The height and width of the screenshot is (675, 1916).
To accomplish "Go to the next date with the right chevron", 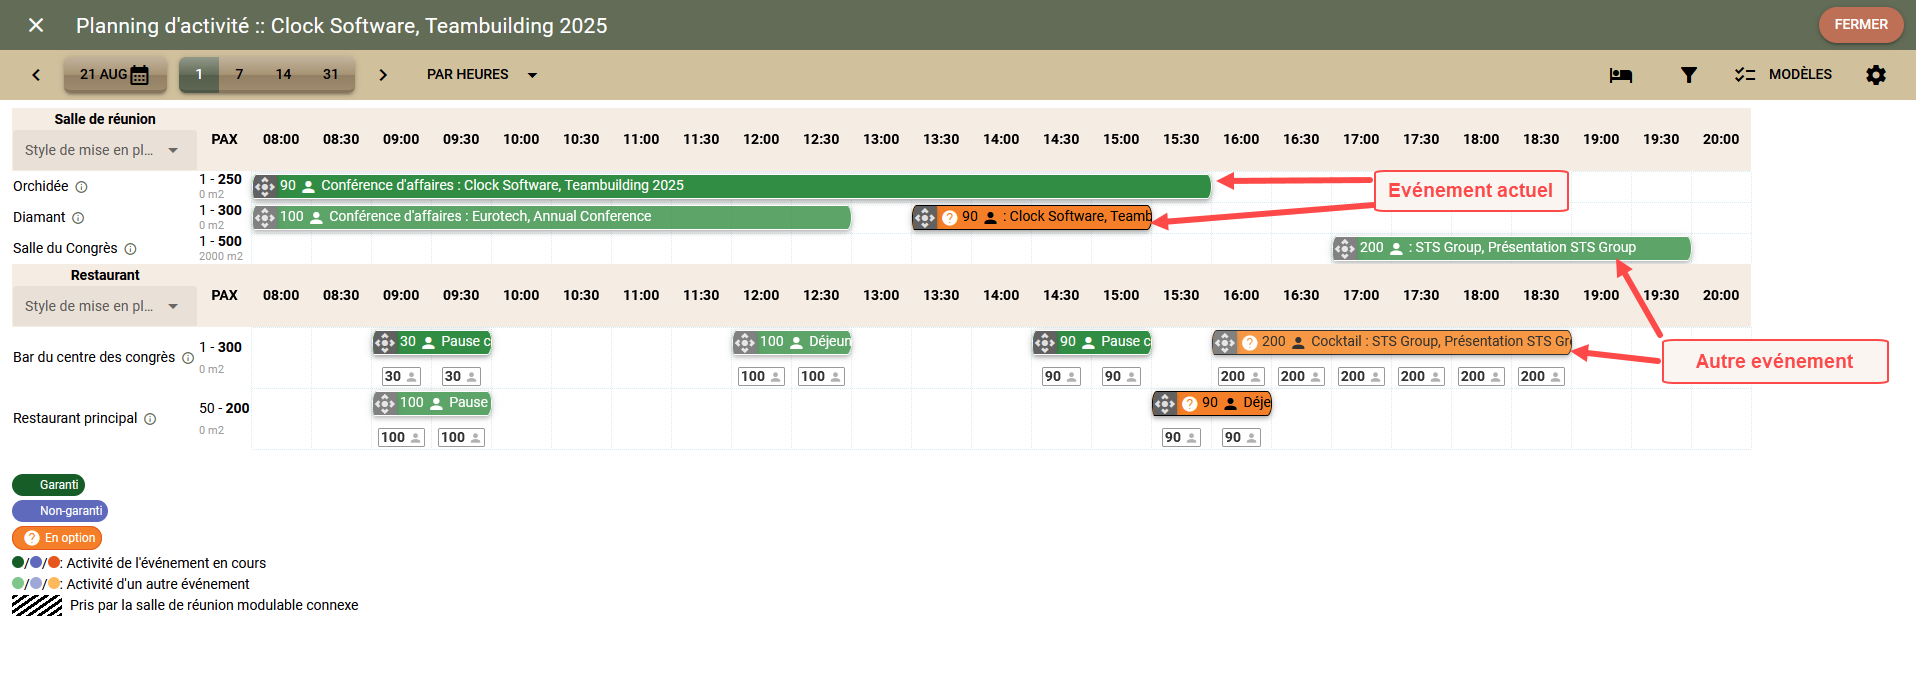I will (x=383, y=75).
